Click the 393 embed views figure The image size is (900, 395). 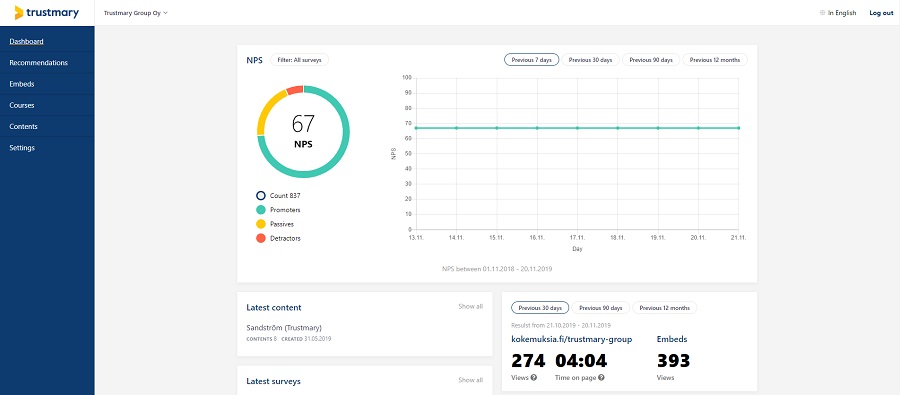[673, 361]
